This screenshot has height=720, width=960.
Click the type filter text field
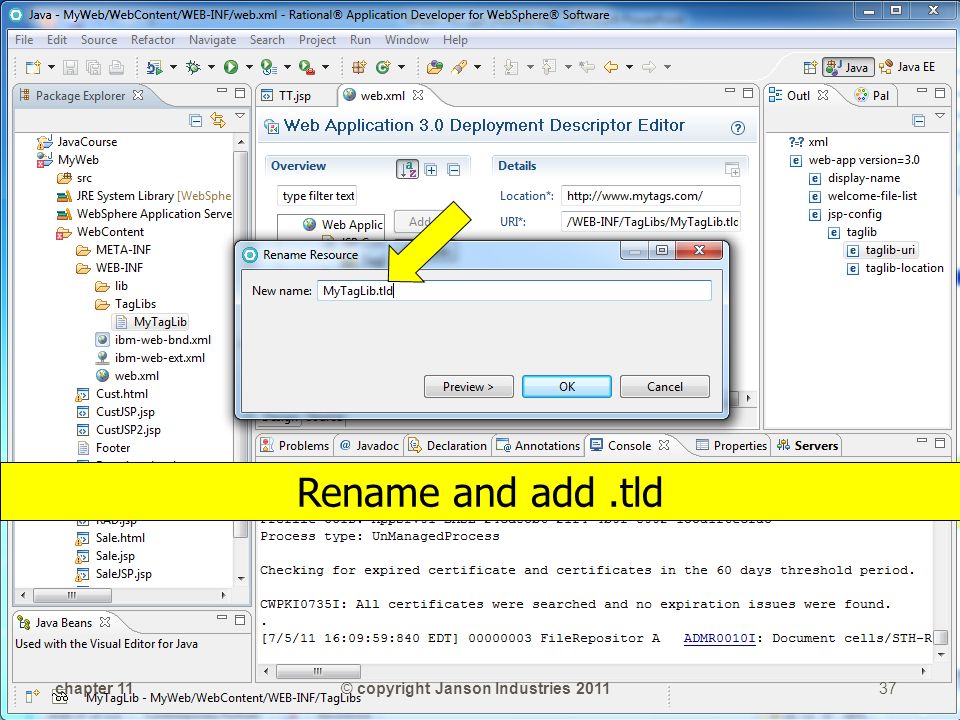coord(317,196)
